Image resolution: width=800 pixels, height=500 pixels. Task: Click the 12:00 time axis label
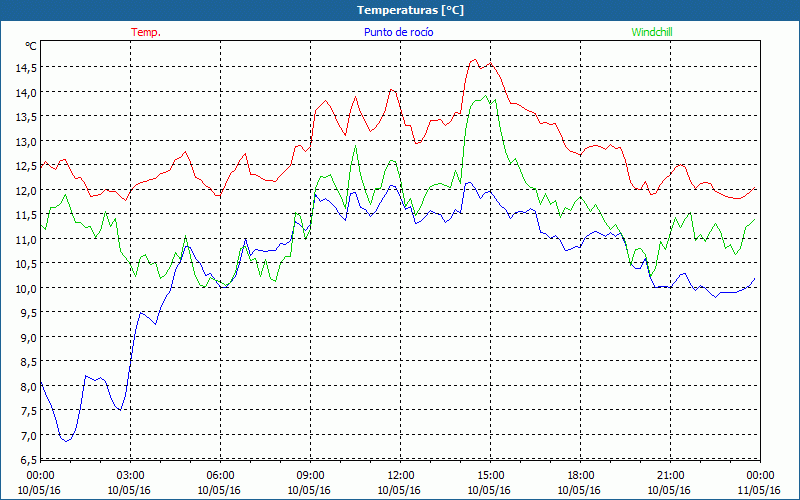401,476
